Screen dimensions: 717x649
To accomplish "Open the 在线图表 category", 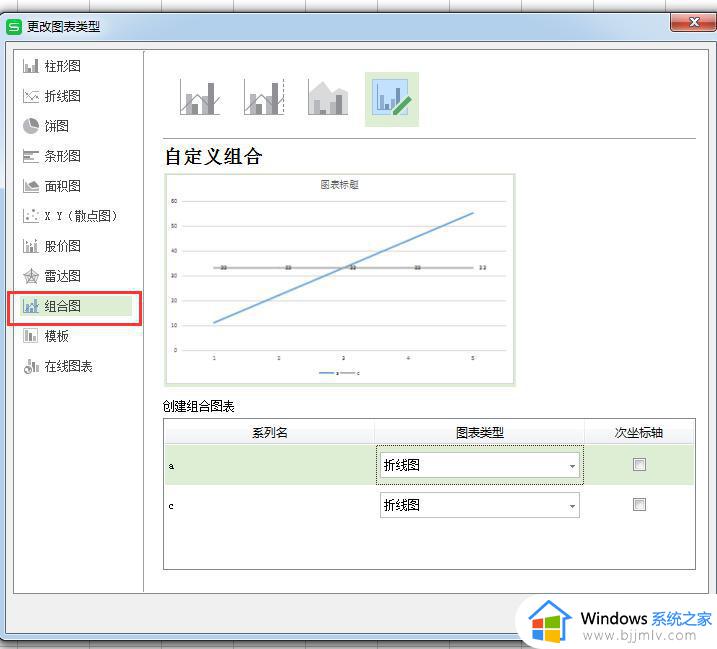I will [69, 366].
